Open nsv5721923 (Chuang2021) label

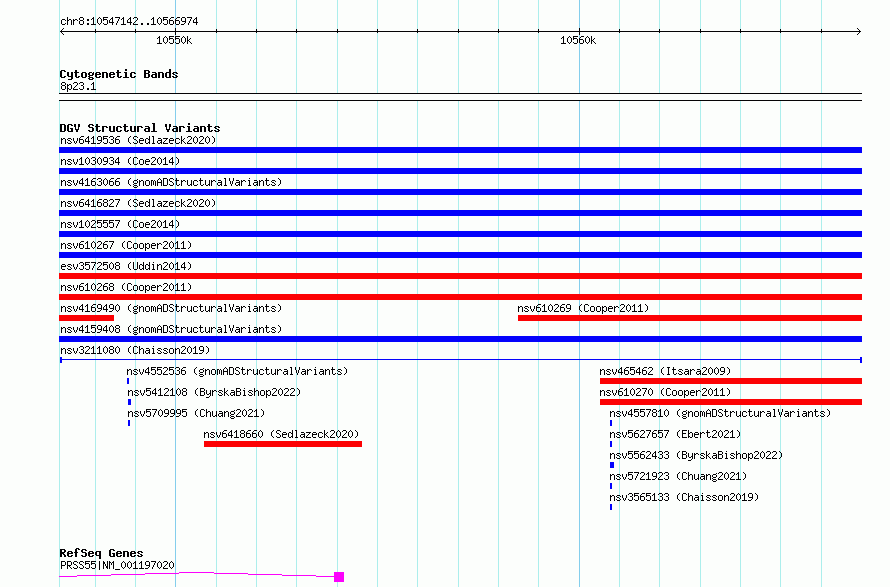point(678,476)
